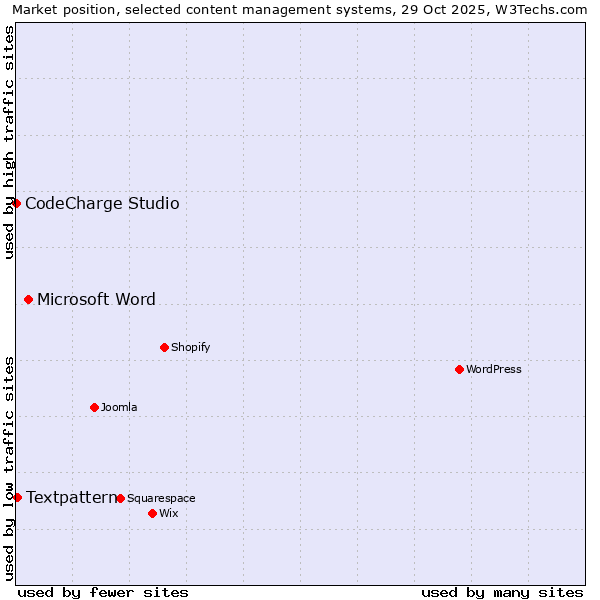600x600 pixels.
Task: Click the red Wix marker dot
Action: pyautogui.click(x=152, y=513)
